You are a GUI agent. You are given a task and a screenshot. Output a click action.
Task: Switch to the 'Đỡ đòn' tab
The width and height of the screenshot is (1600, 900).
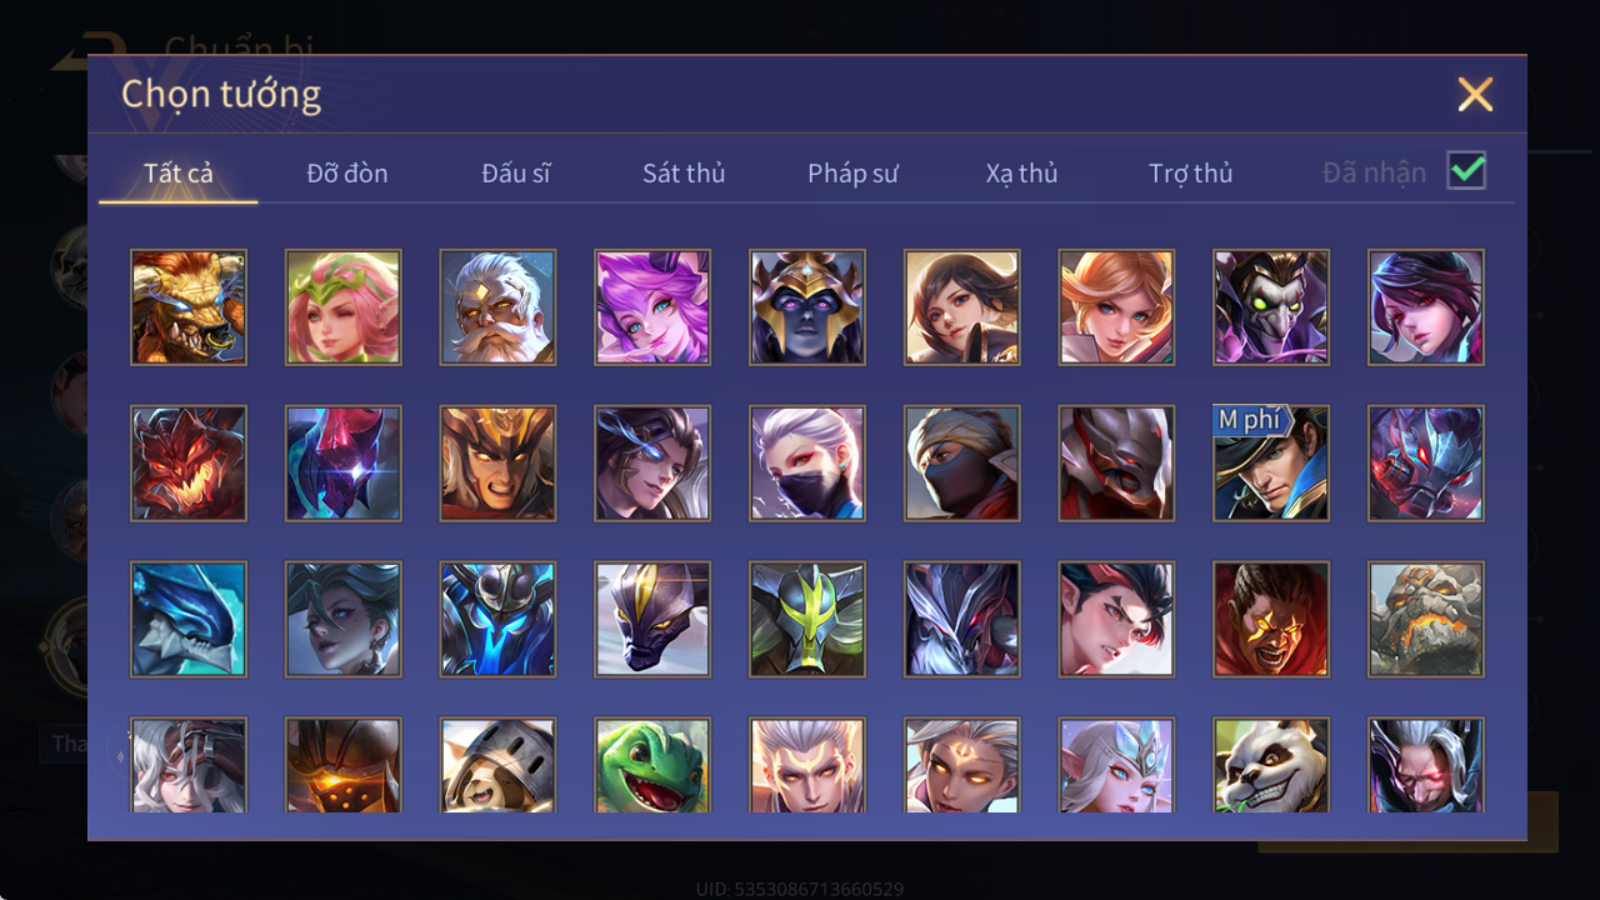(347, 173)
